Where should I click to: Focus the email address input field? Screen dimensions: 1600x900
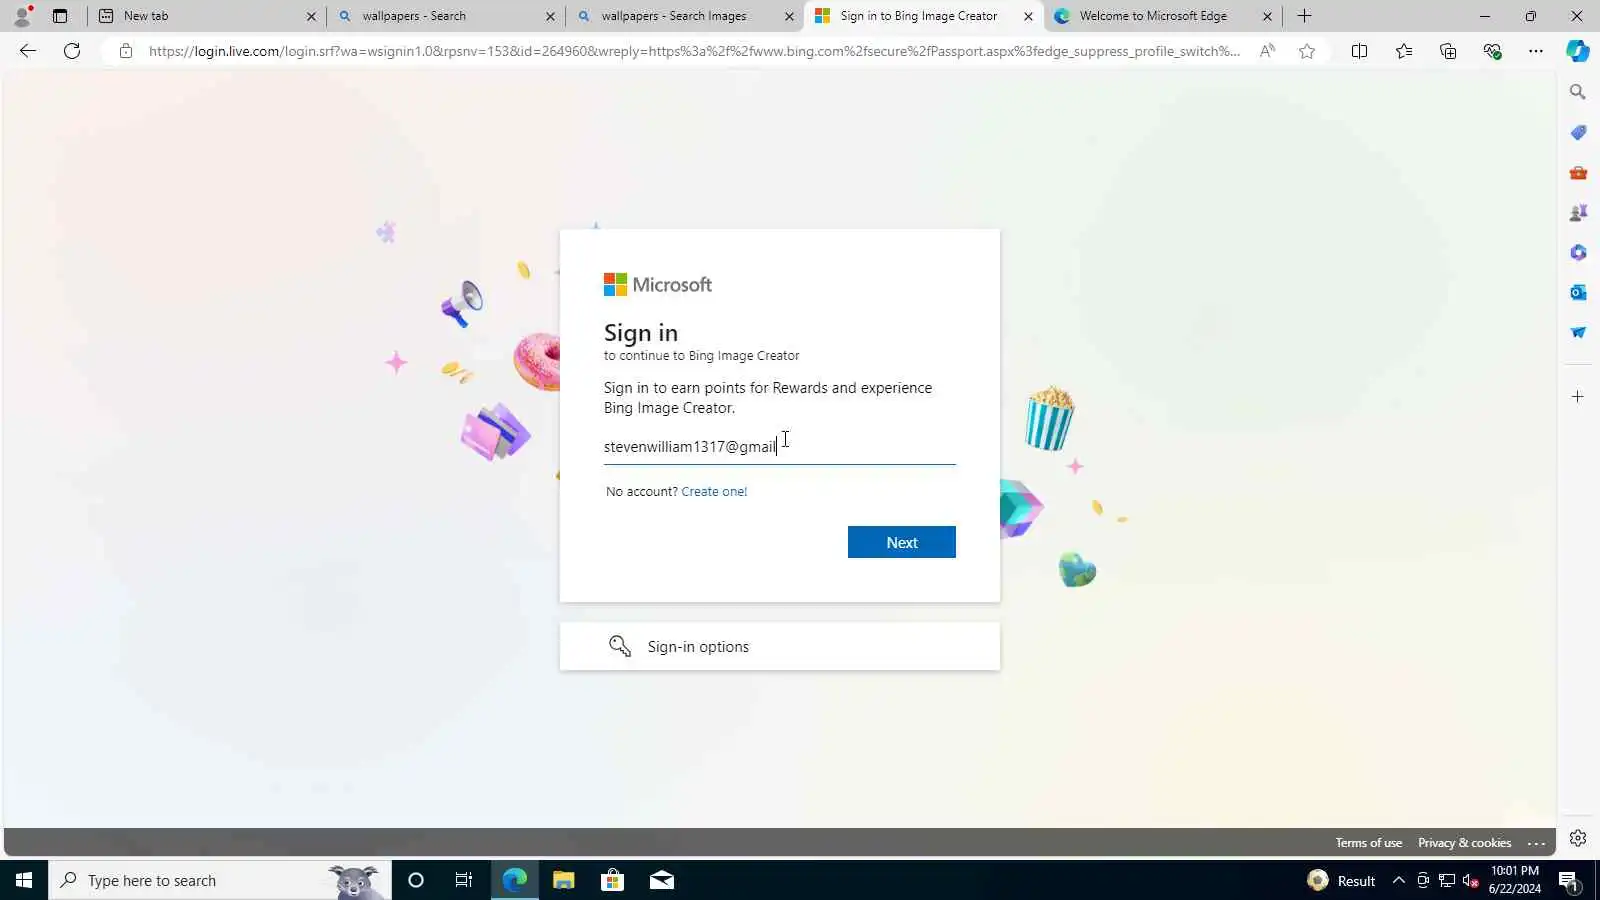pos(779,446)
